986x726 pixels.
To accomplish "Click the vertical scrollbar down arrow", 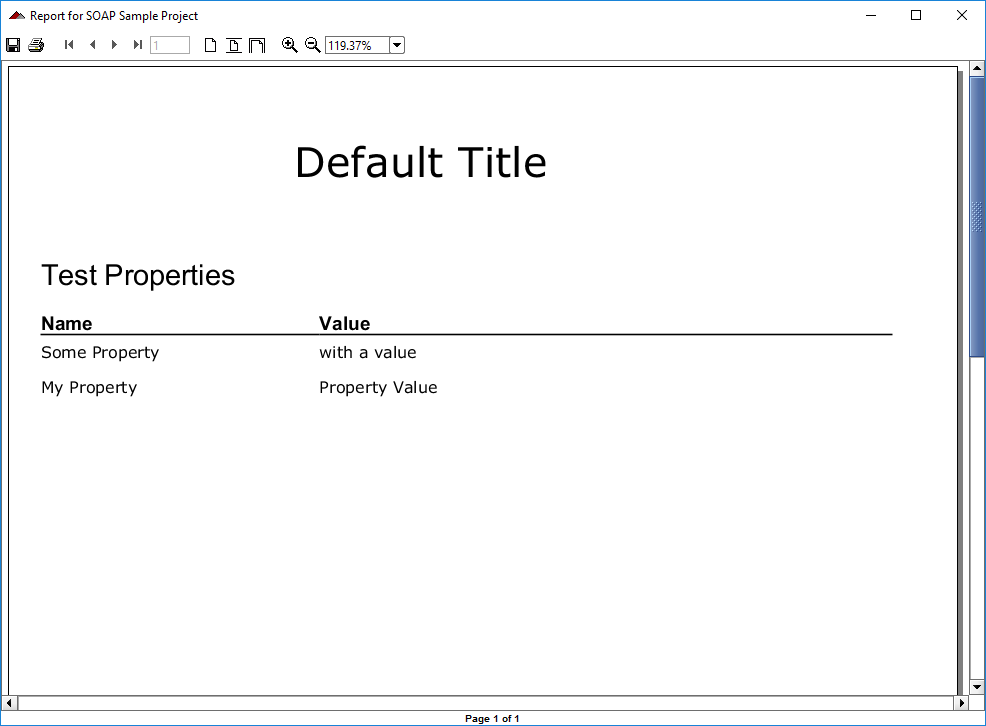I will (x=977, y=687).
